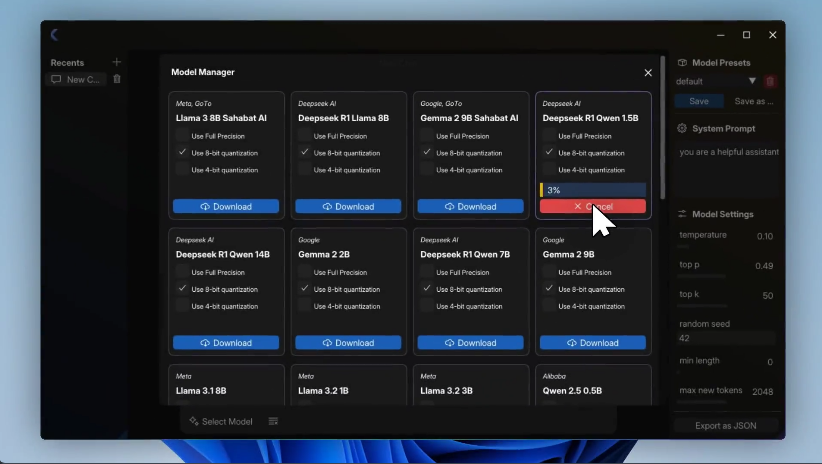Select the Qwen 2.5 0.5B card title
Image resolution: width=822 pixels, height=464 pixels.
coord(572,391)
